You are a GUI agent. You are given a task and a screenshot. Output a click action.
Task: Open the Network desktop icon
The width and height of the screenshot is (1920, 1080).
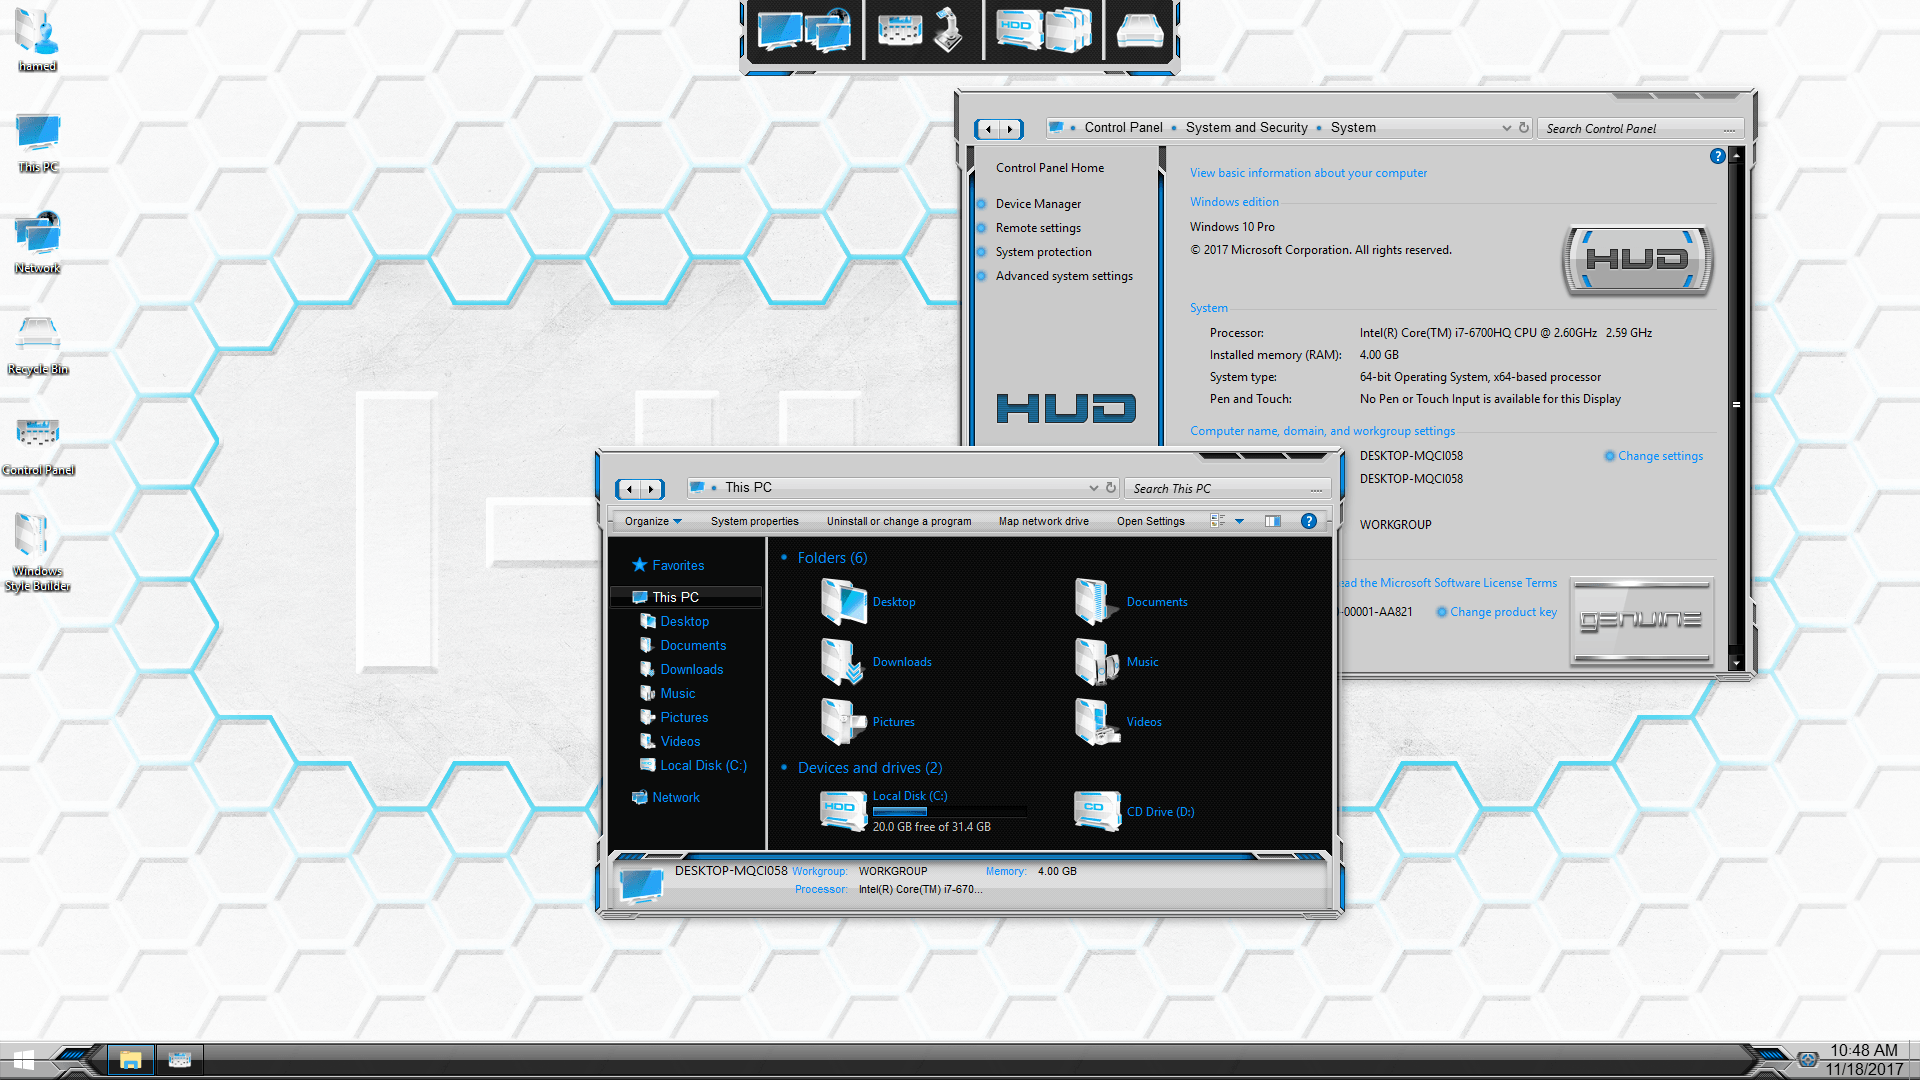(38, 243)
